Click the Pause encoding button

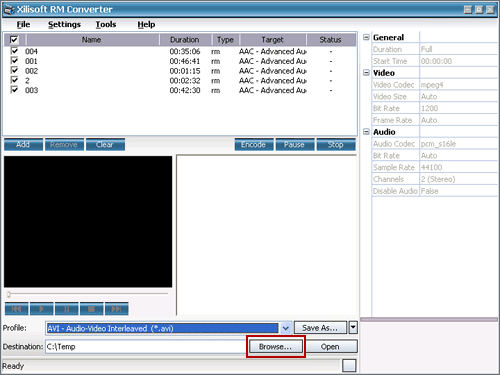(295, 145)
